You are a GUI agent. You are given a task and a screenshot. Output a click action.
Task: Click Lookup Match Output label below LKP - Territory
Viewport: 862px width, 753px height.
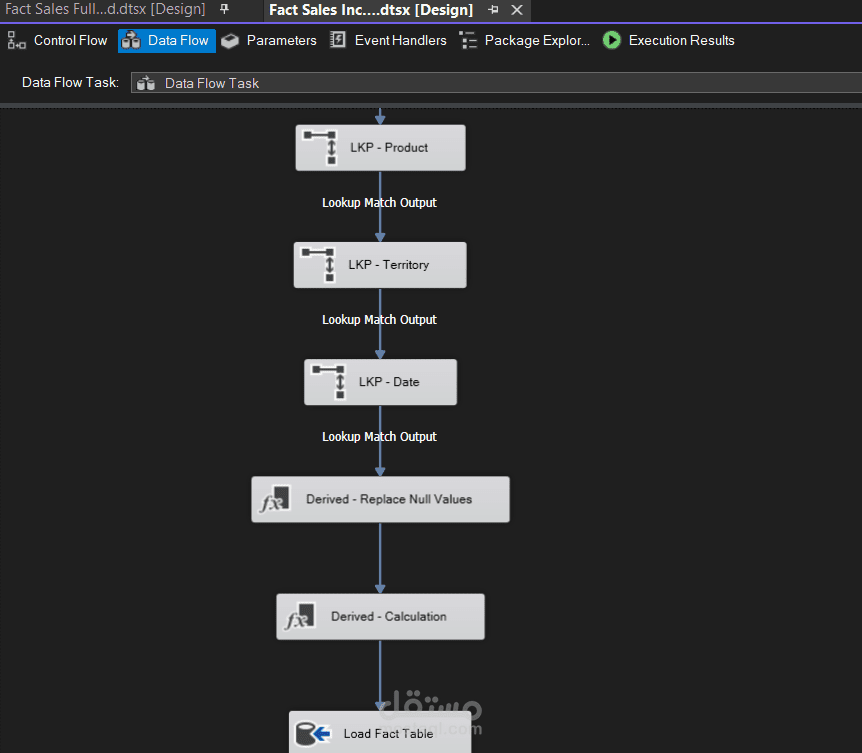point(379,320)
